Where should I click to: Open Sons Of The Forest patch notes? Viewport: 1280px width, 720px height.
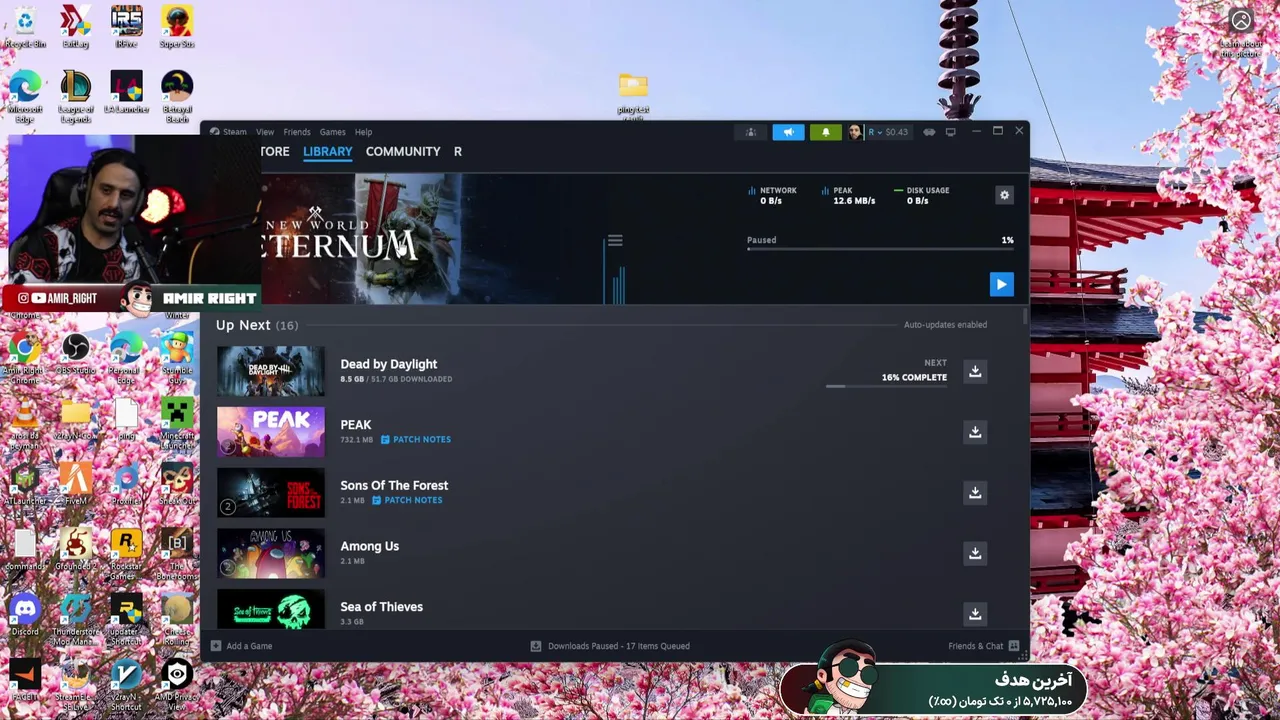[x=407, y=500]
